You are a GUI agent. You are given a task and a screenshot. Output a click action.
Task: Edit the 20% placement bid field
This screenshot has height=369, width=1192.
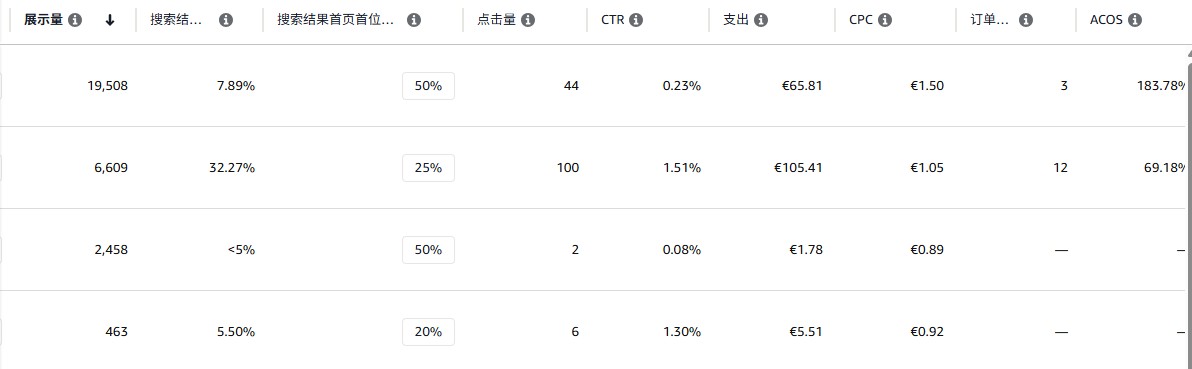[428, 332]
